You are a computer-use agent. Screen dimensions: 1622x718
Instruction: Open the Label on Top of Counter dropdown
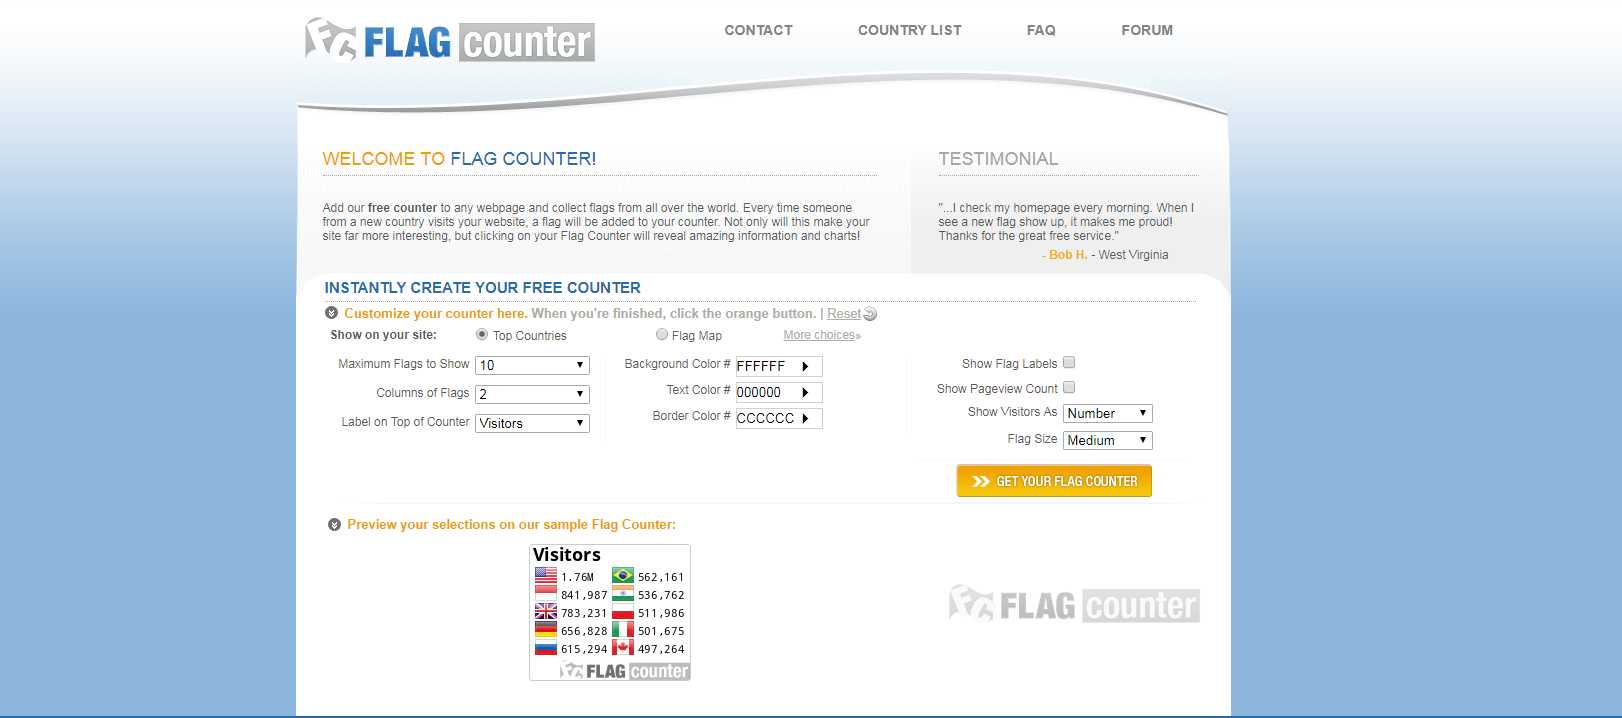pyautogui.click(x=532, y=423)
